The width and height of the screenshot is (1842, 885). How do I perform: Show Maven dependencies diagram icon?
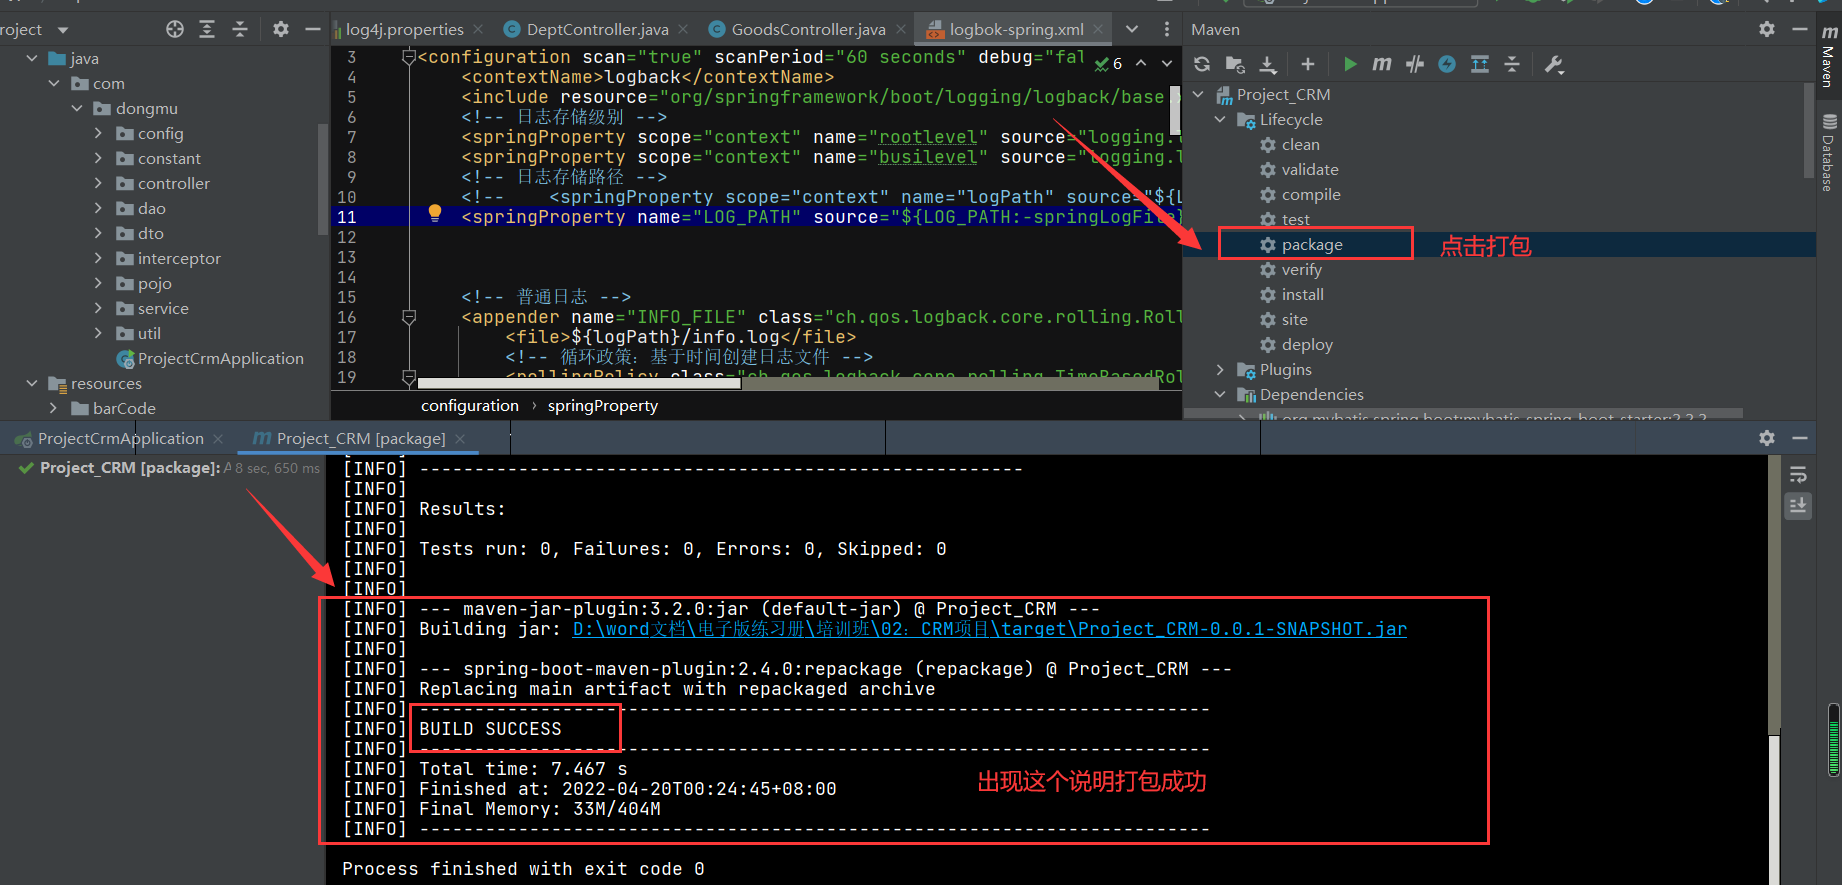click(1480, 65)
